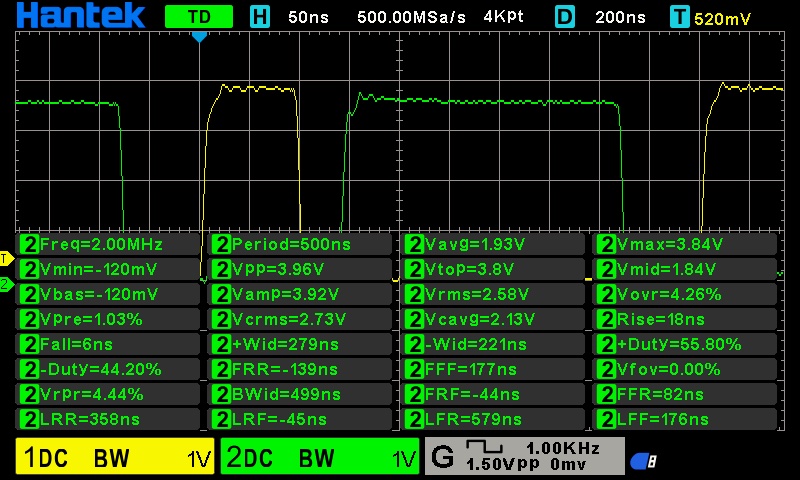Select the +Wid=279ns measurement
800x480 pixels.
point(300,344)
